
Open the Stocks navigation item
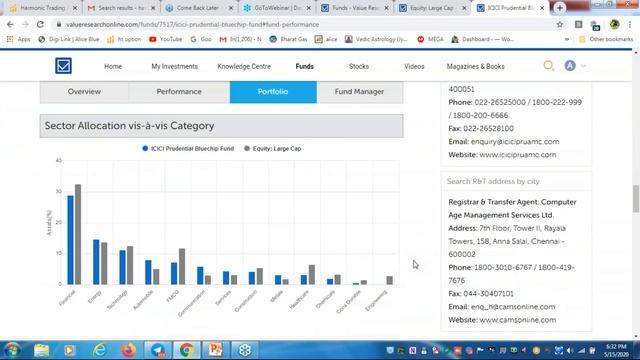point(359,66)
